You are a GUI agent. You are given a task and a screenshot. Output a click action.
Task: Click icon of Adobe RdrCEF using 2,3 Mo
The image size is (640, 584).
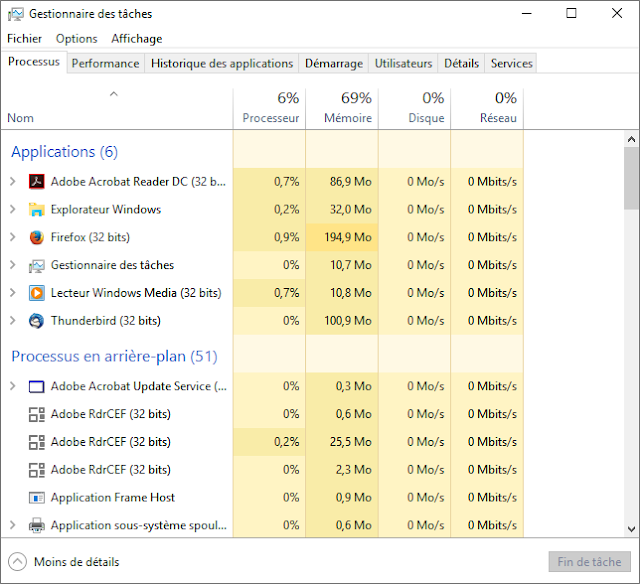[37, 470]
